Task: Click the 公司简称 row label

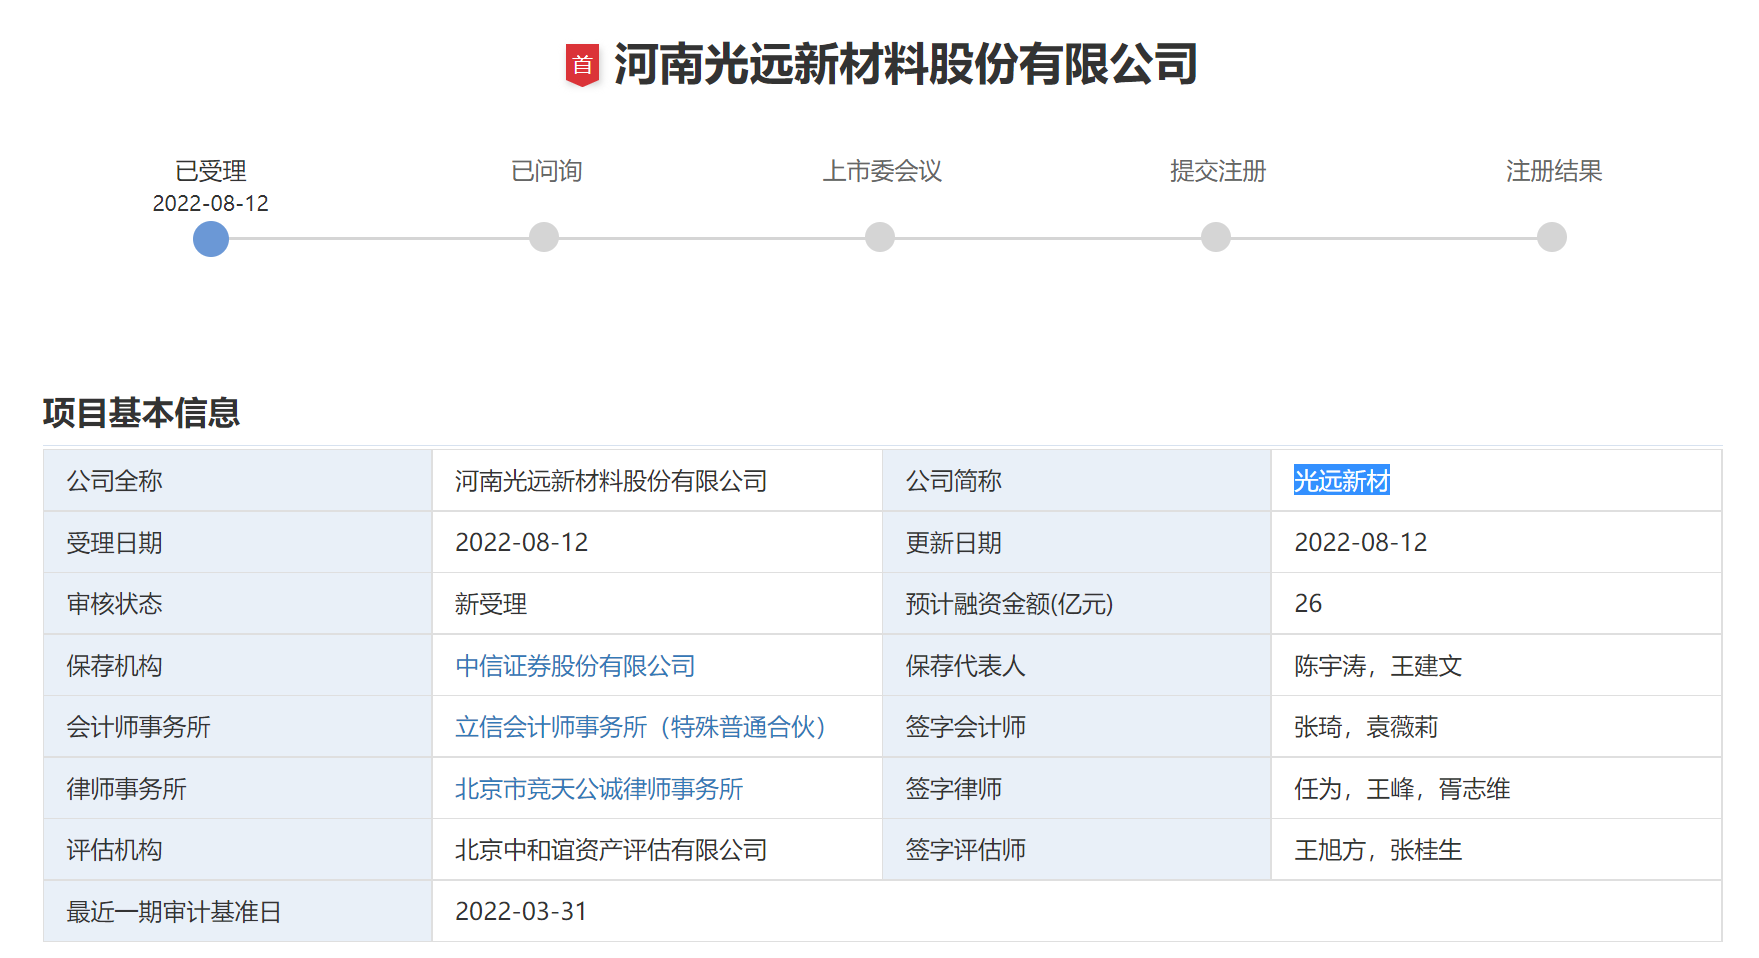Action: click(x=953, y=481)
